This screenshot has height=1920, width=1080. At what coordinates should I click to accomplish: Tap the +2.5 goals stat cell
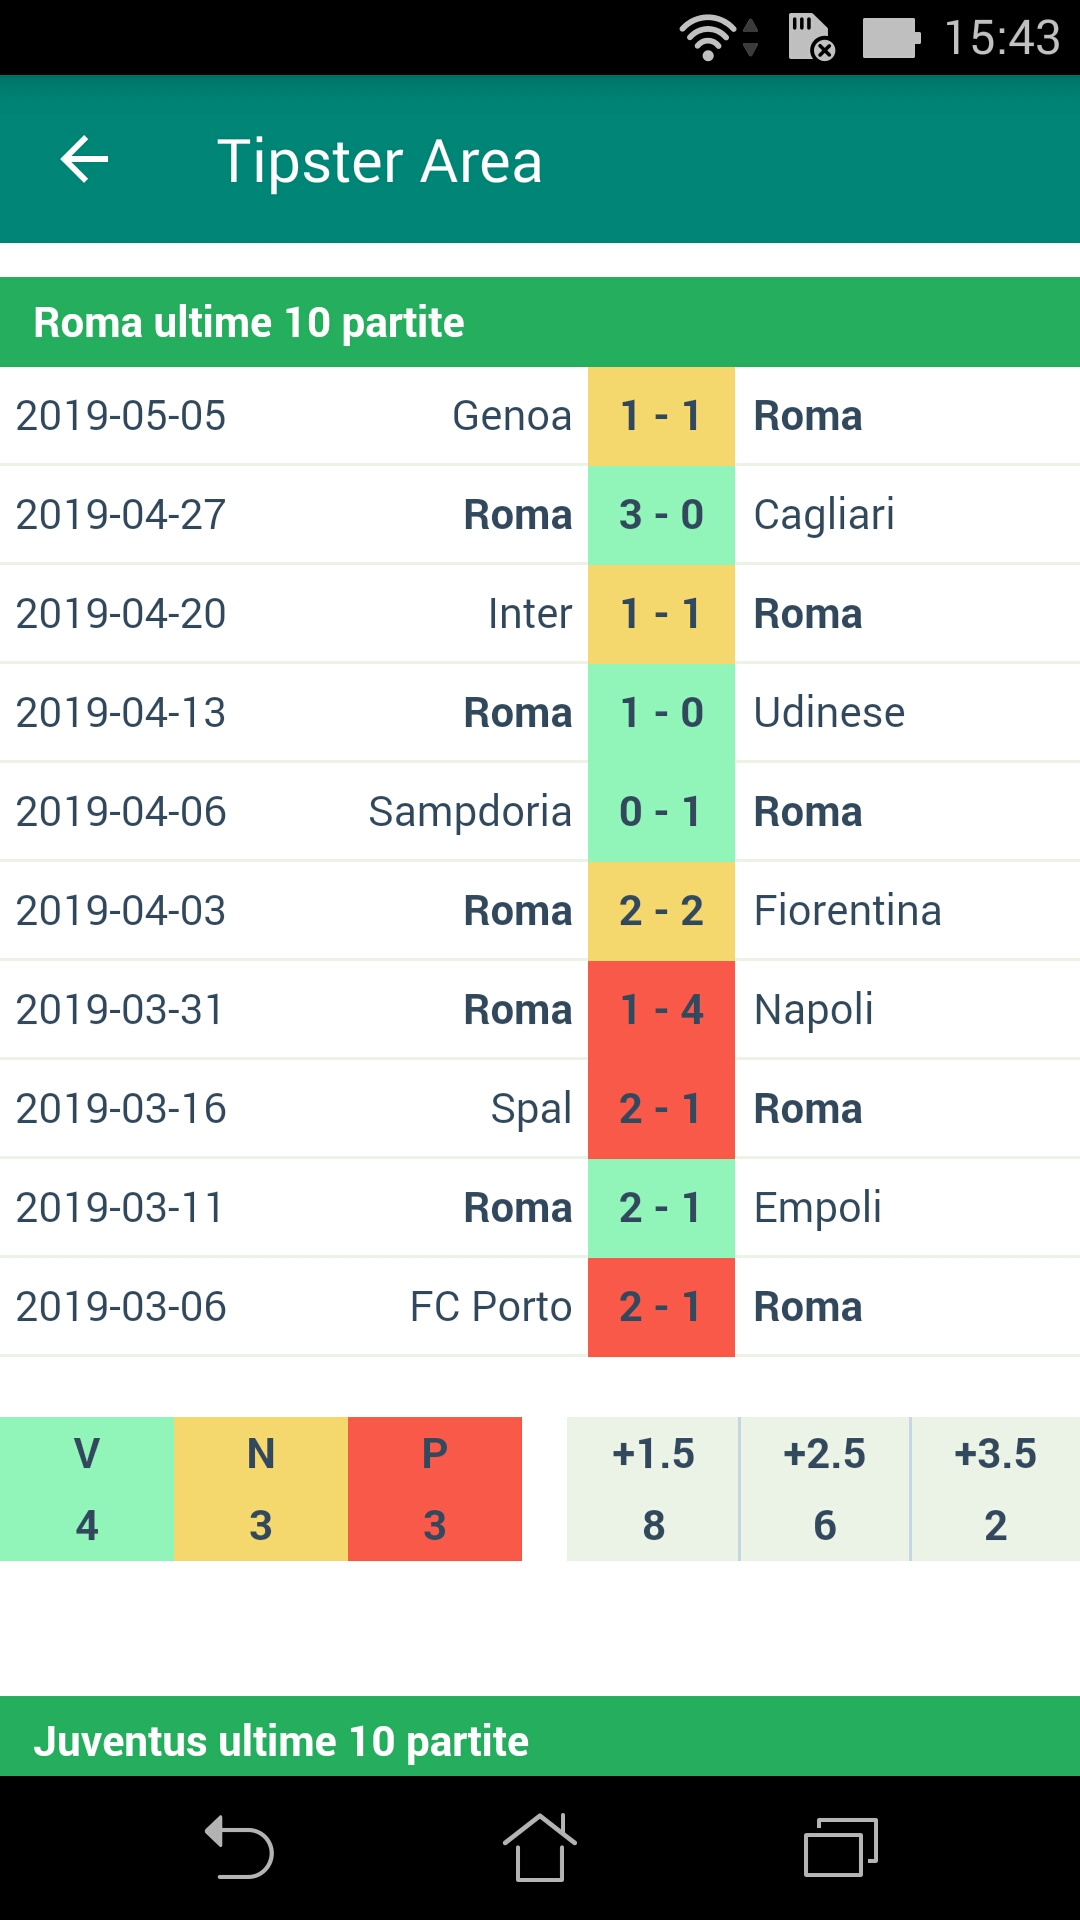[825, 1489]
